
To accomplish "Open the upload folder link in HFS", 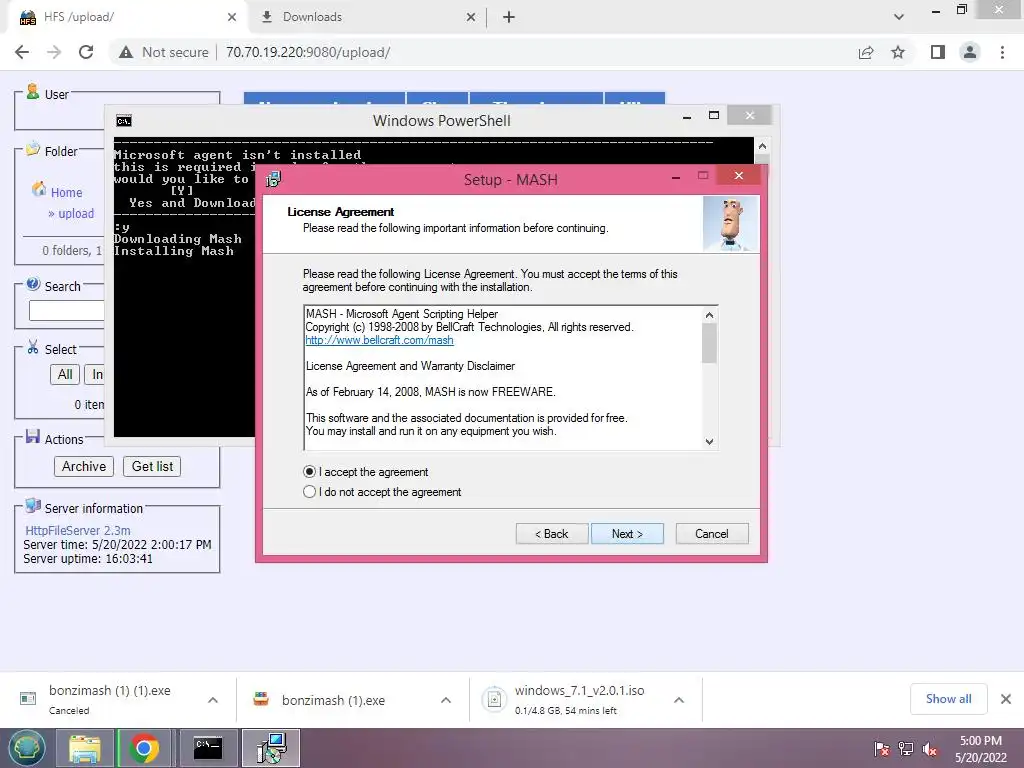I will 76,214.
